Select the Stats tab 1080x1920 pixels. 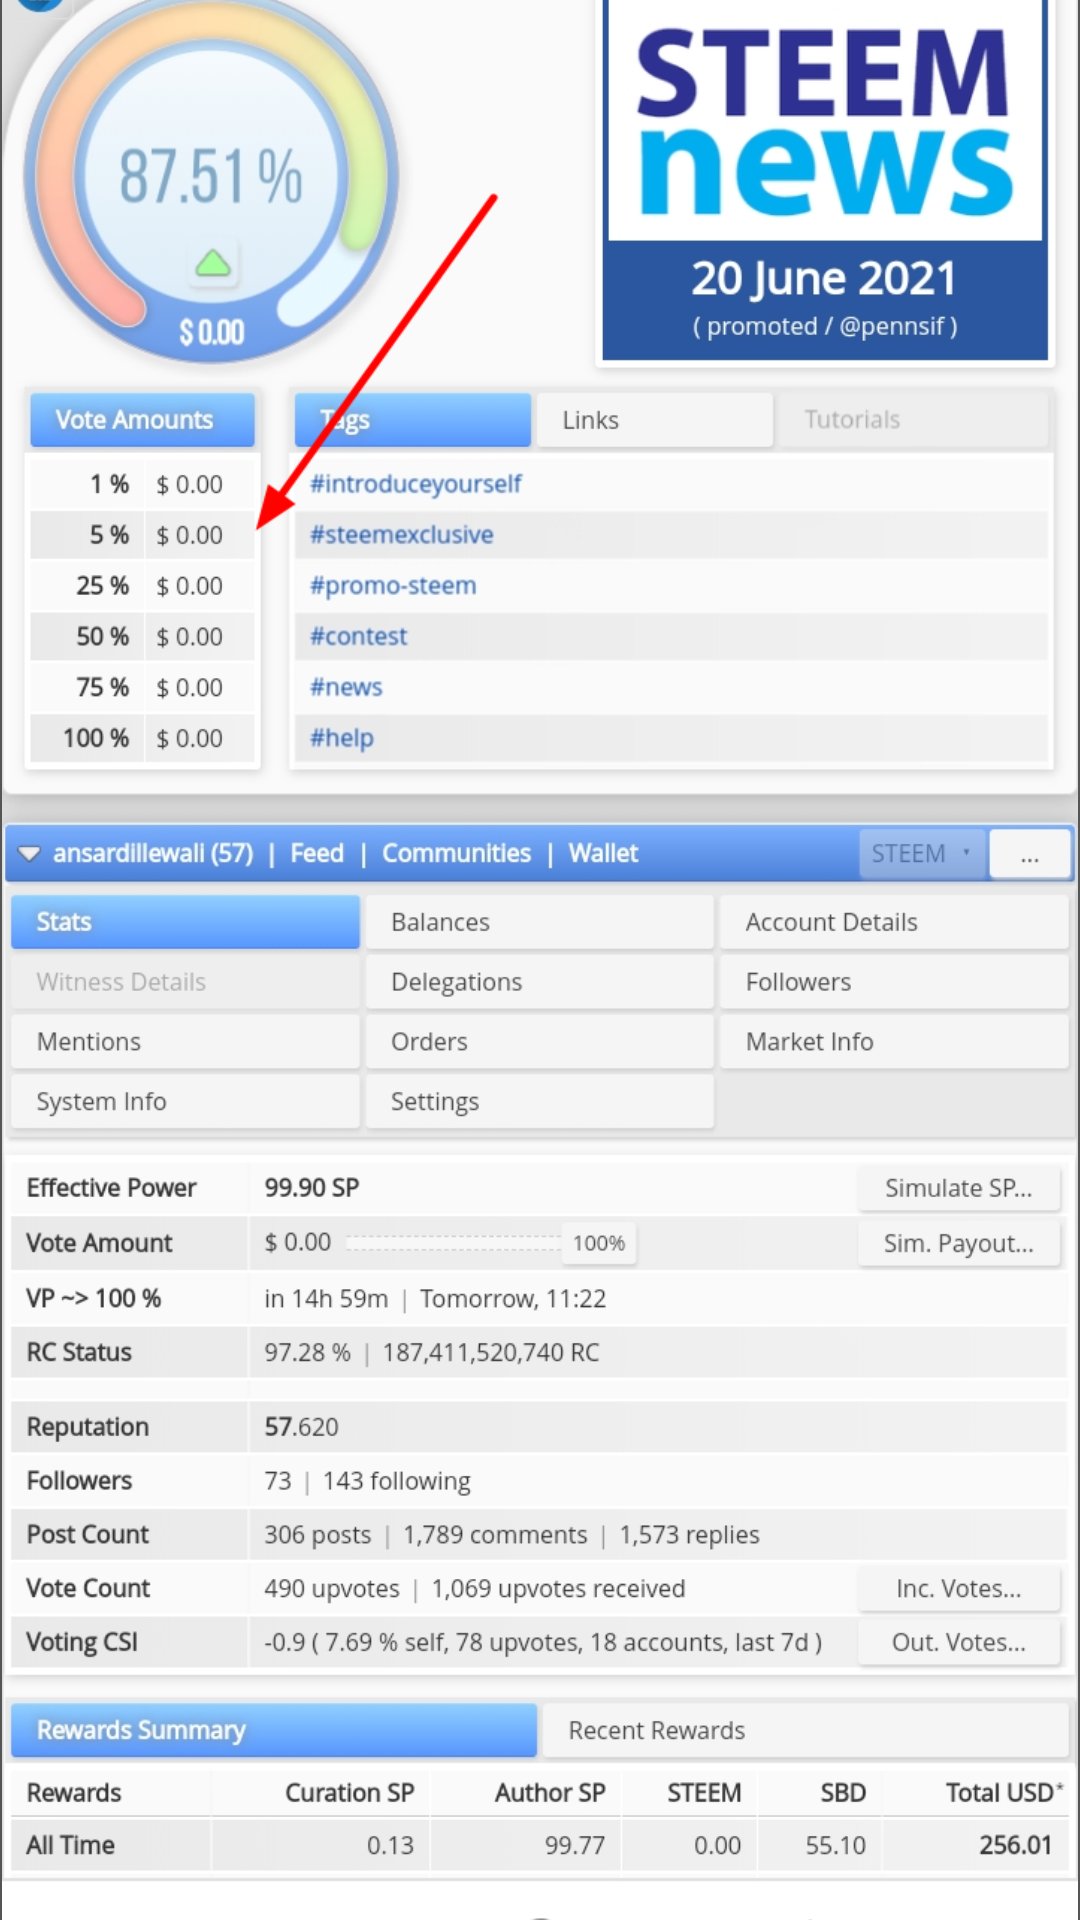click(185, 922)
